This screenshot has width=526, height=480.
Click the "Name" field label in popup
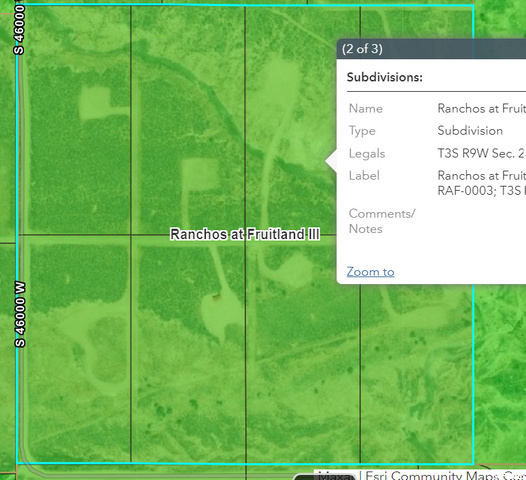(366, 108)
